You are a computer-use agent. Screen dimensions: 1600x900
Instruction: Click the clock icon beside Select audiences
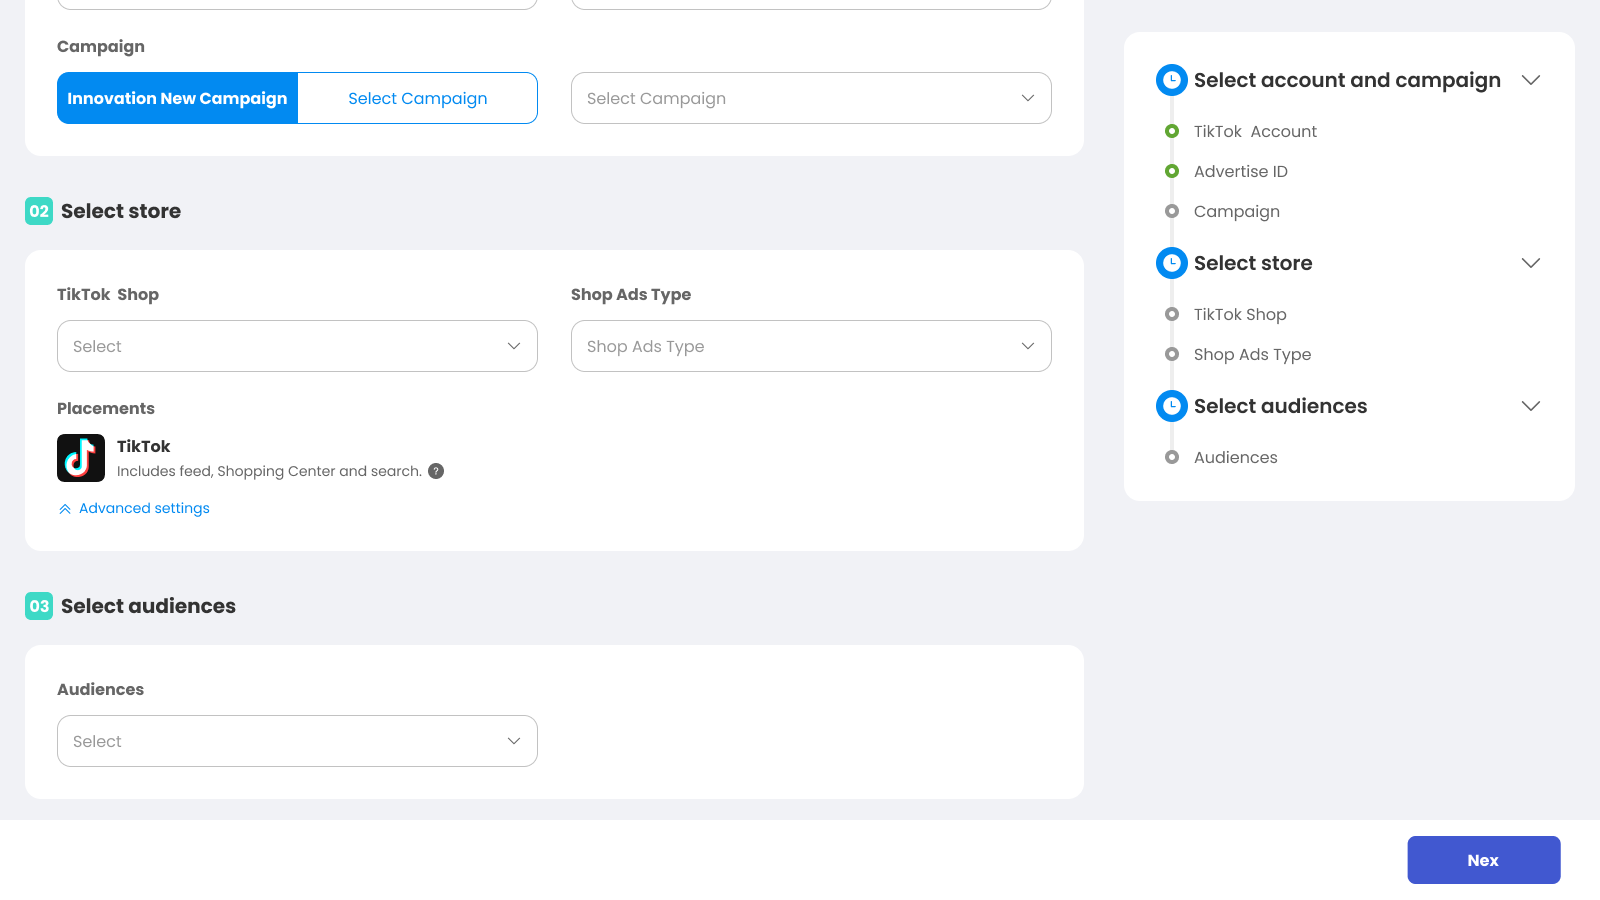click(1171, 406)
